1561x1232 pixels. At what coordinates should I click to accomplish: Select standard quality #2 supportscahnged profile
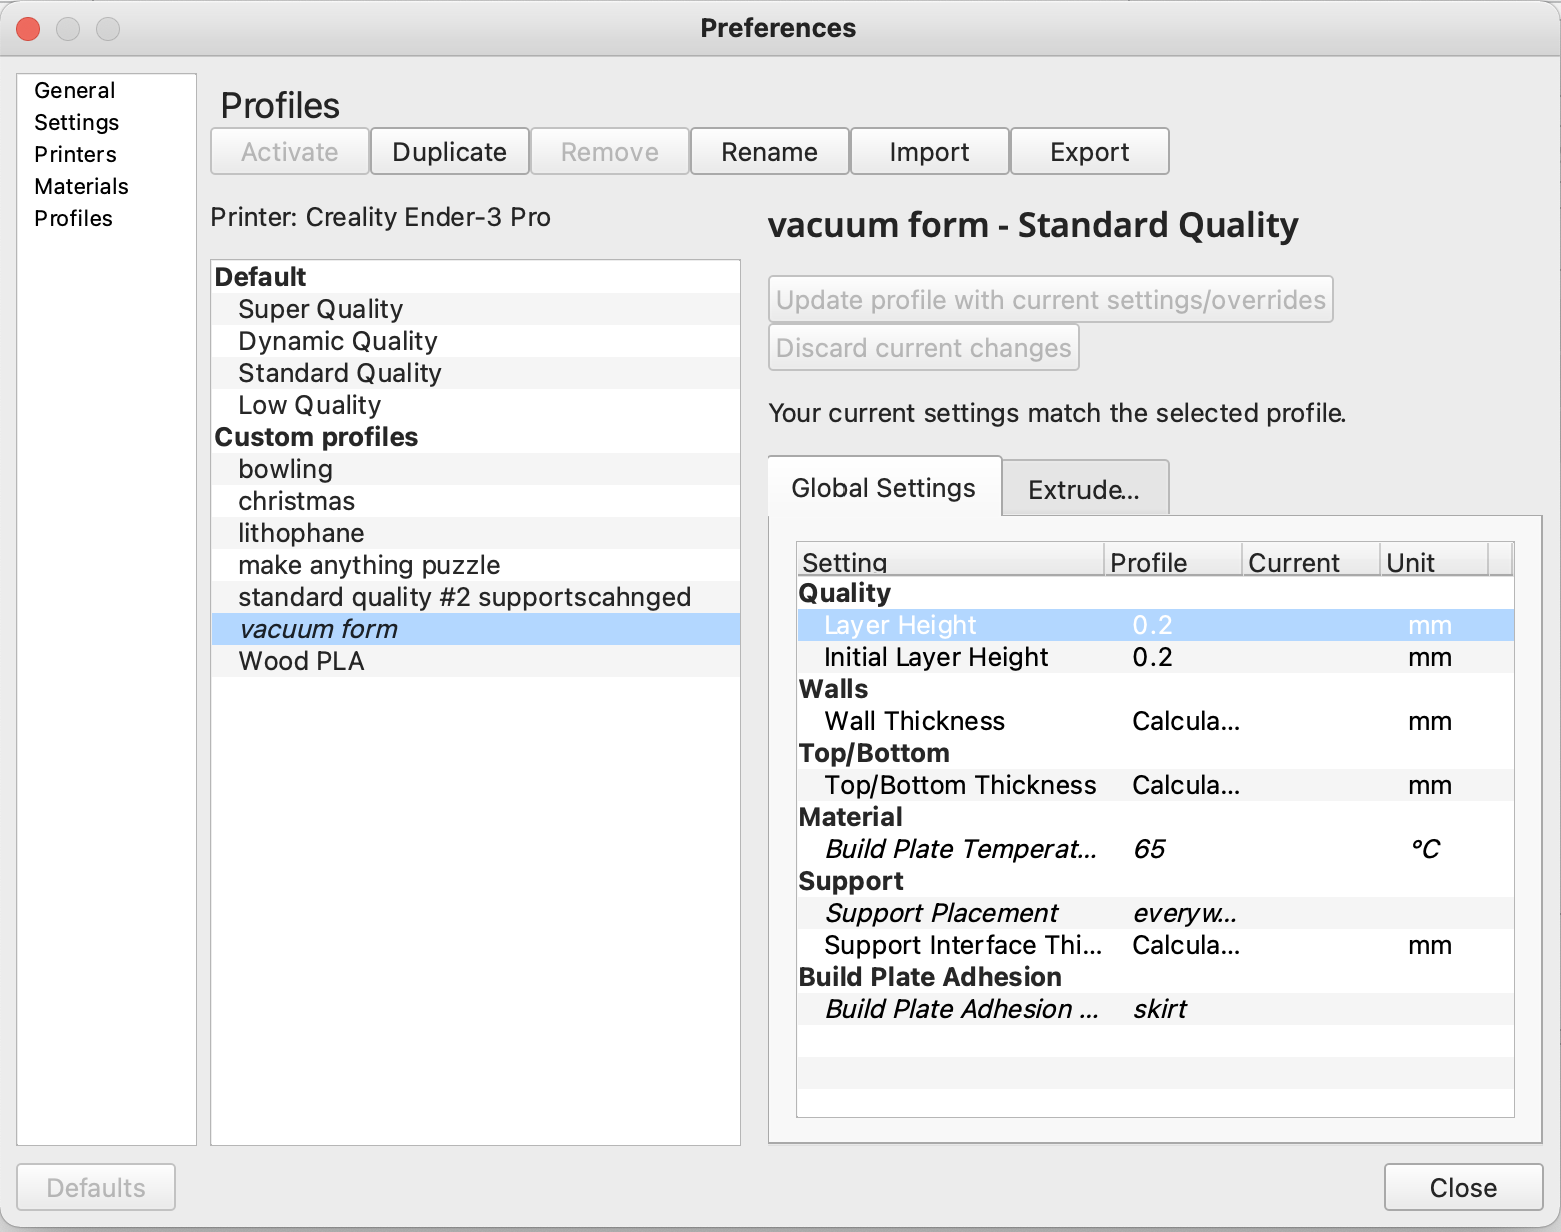(476, 597)
